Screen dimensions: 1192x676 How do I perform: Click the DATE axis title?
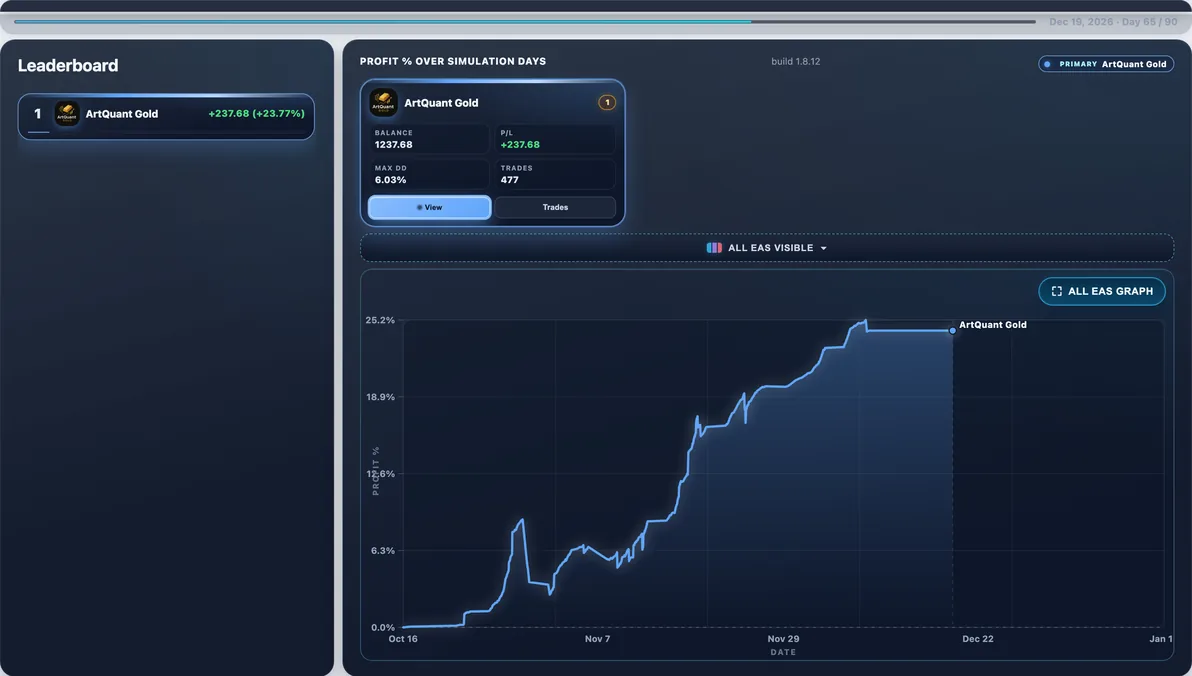[x=783, y=652]
